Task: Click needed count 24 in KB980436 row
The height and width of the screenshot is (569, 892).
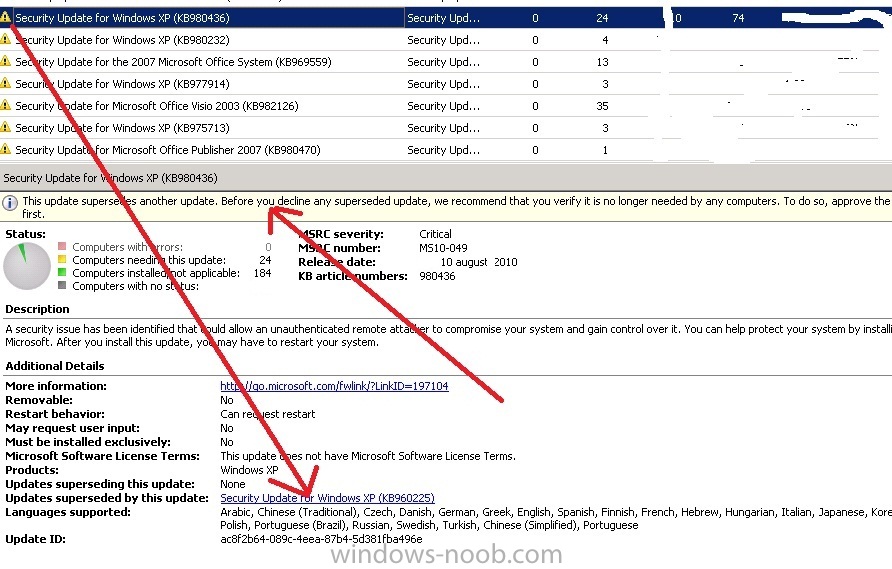Action: pyautogui.click(x=602, y=18)
